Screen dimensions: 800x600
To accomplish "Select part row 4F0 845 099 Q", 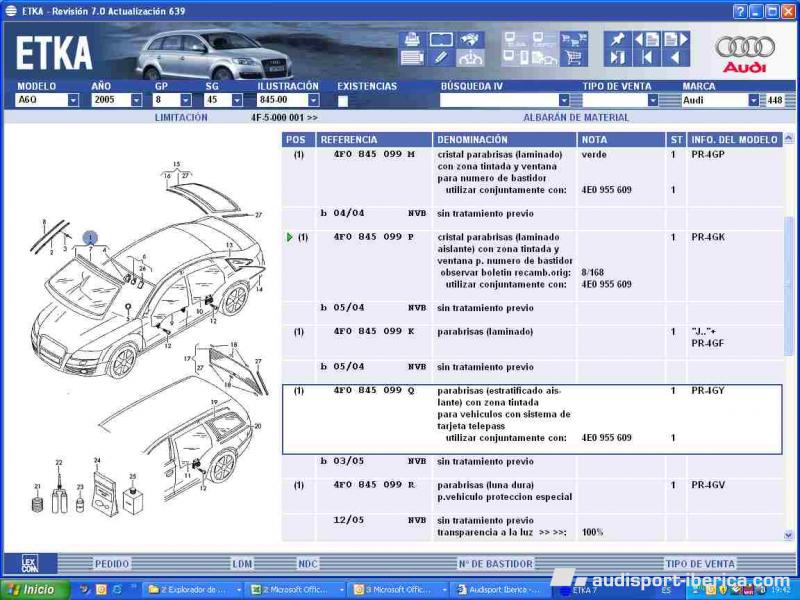I will click(x=532, y=419).
